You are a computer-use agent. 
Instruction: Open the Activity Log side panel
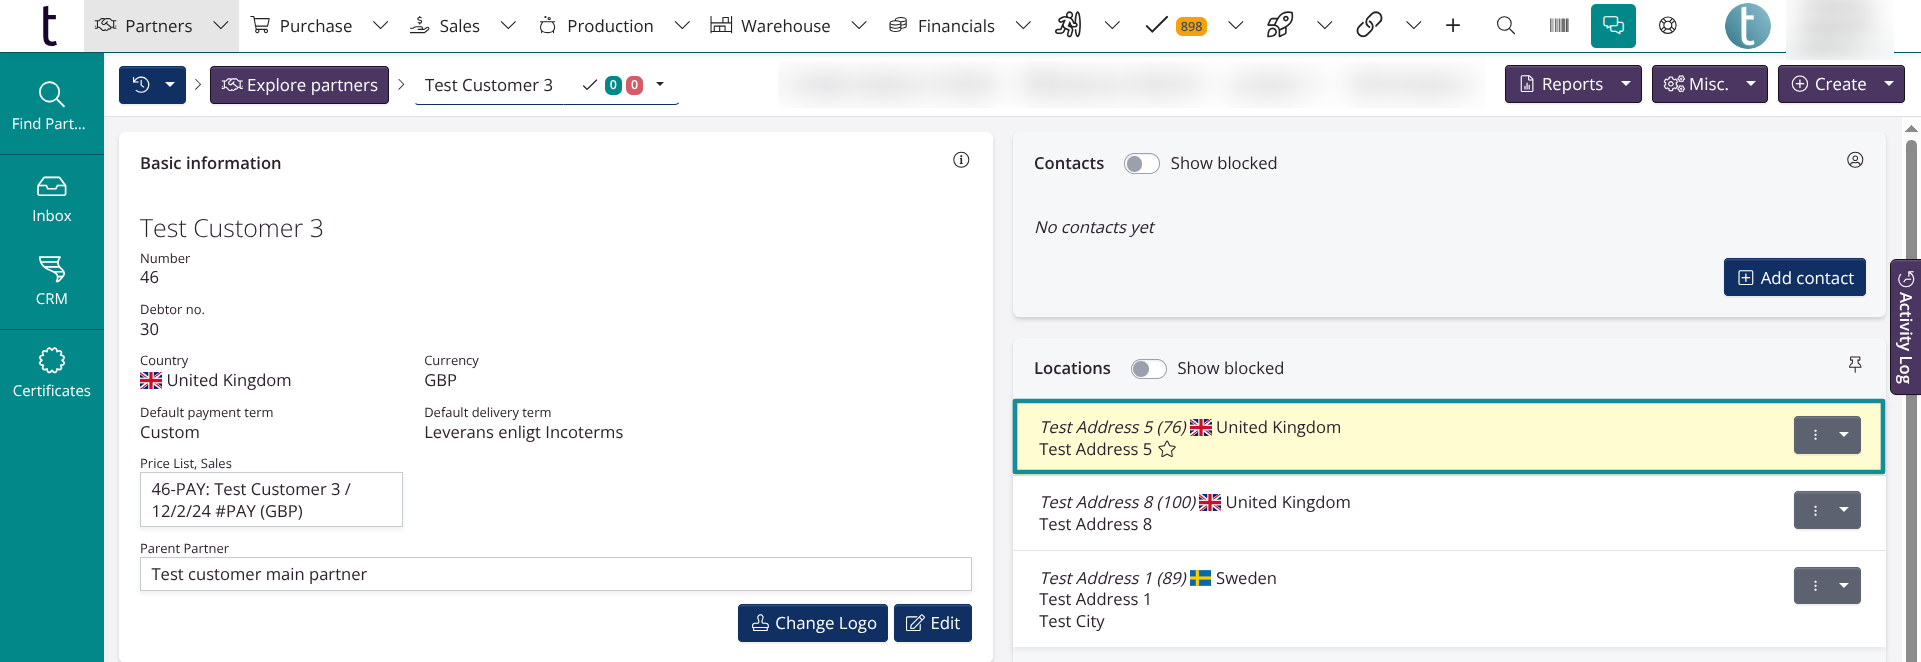pos(1905,327)
